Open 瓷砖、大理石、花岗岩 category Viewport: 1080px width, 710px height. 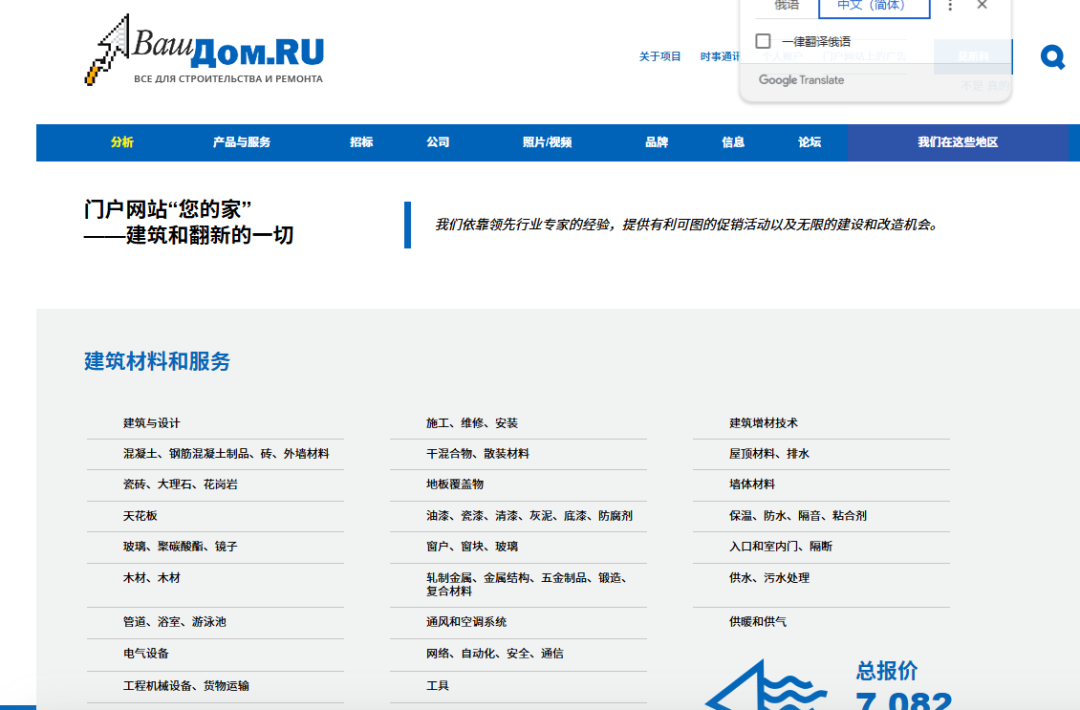click(x=180, y=484)
